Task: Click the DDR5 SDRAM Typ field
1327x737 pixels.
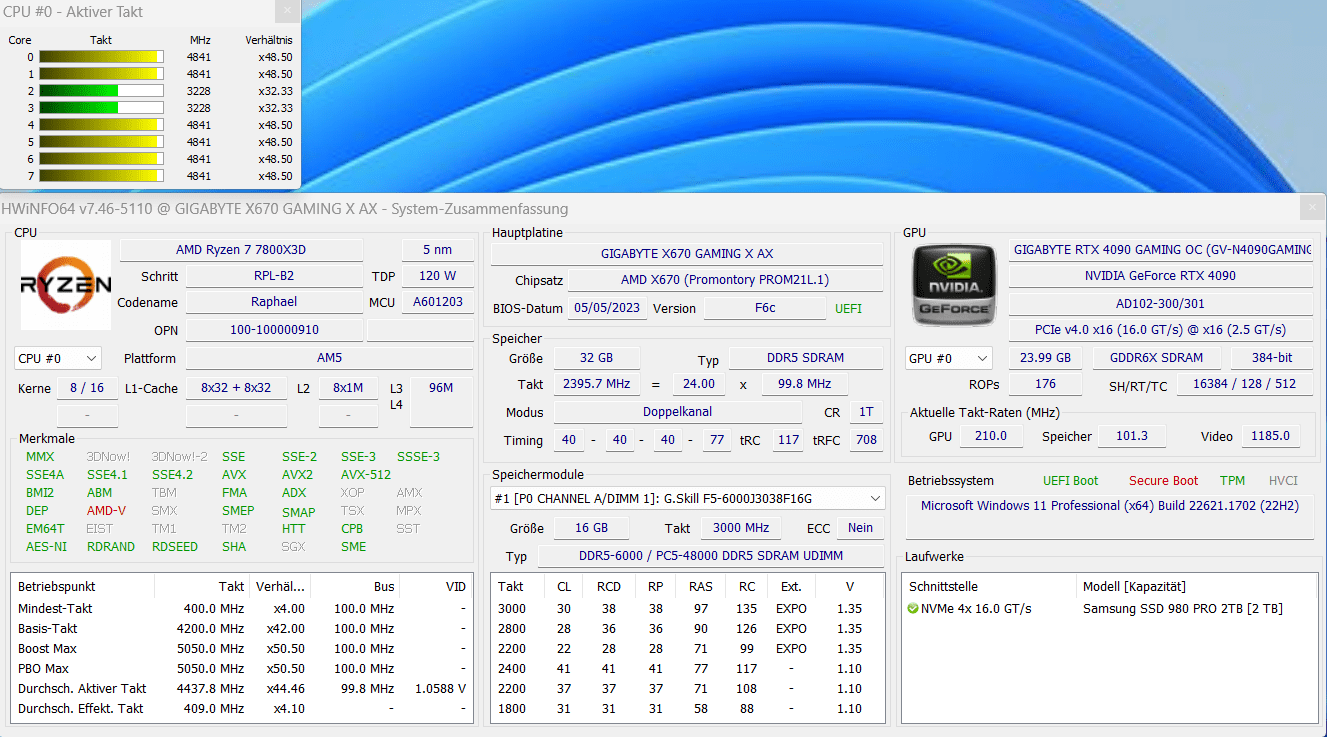Action: click(806, 358)
